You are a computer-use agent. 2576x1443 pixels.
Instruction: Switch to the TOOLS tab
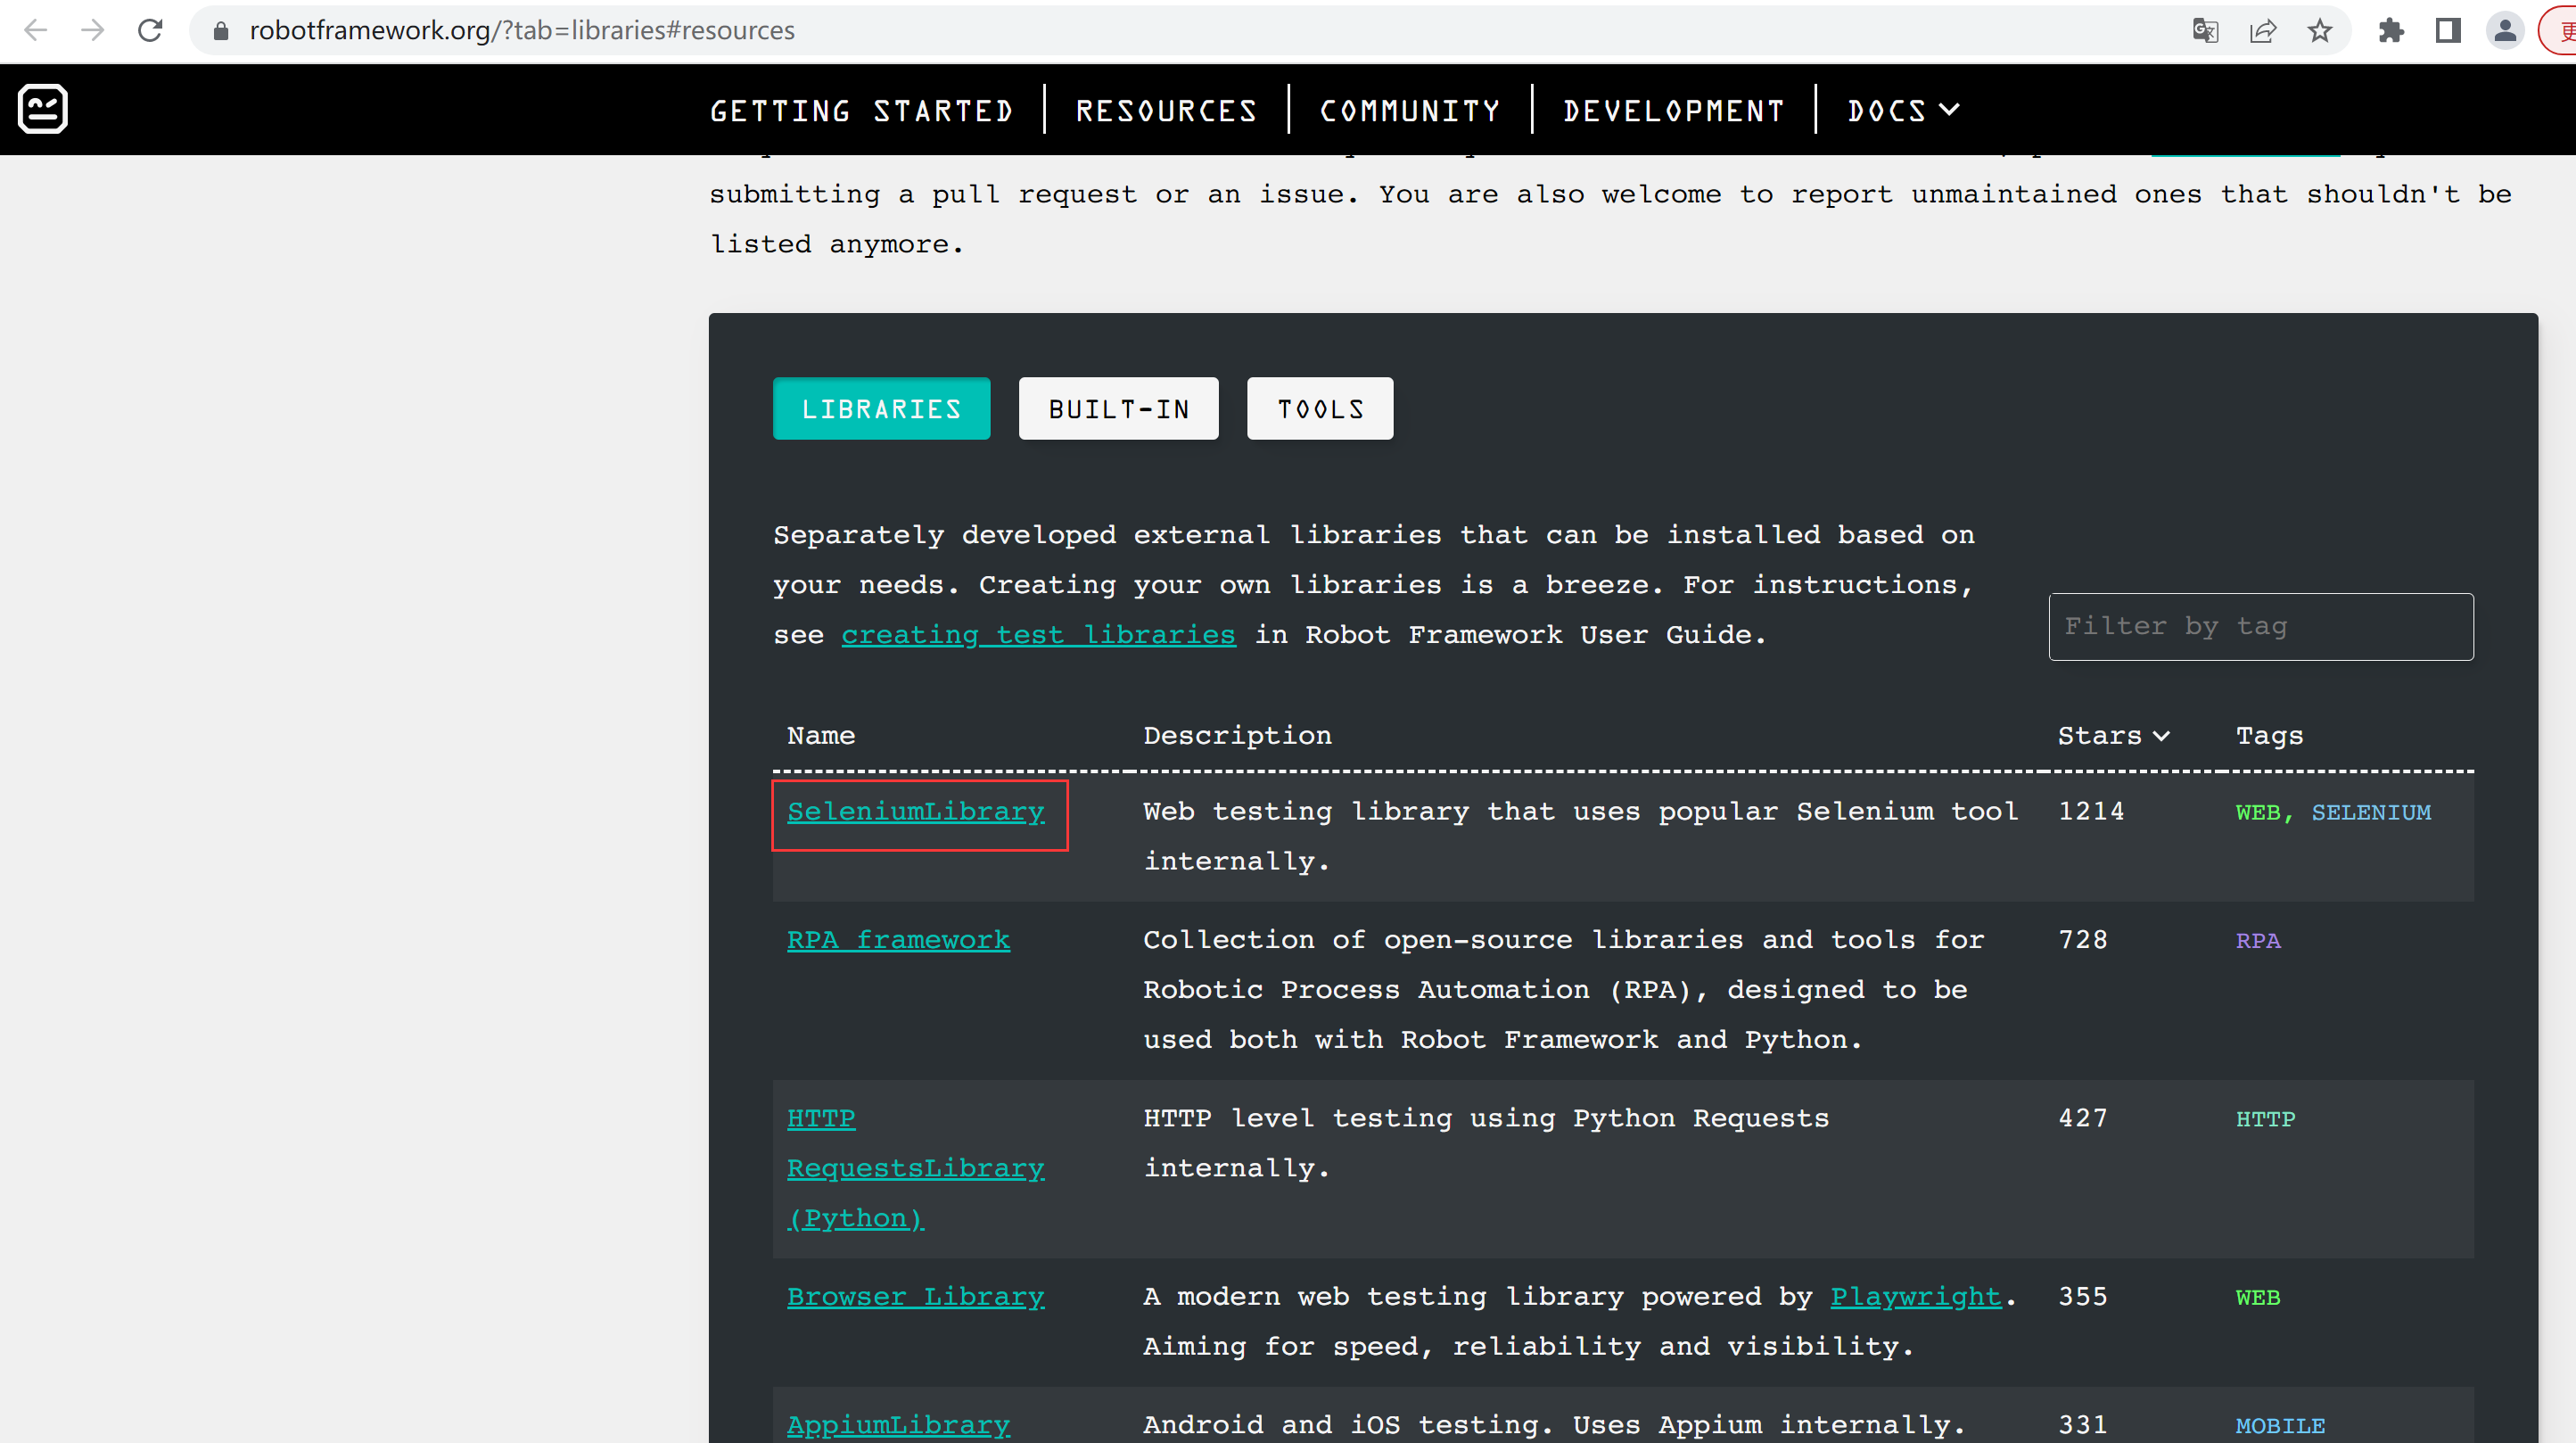(1319, 409)
